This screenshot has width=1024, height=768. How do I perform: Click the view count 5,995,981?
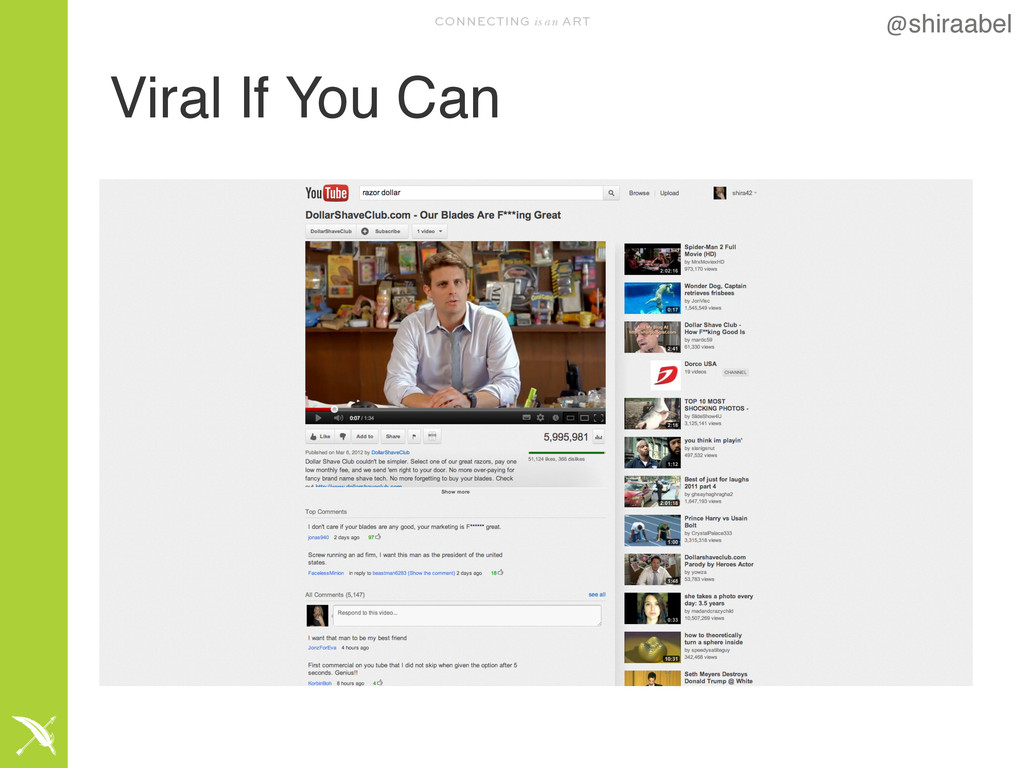click(566, 437)
